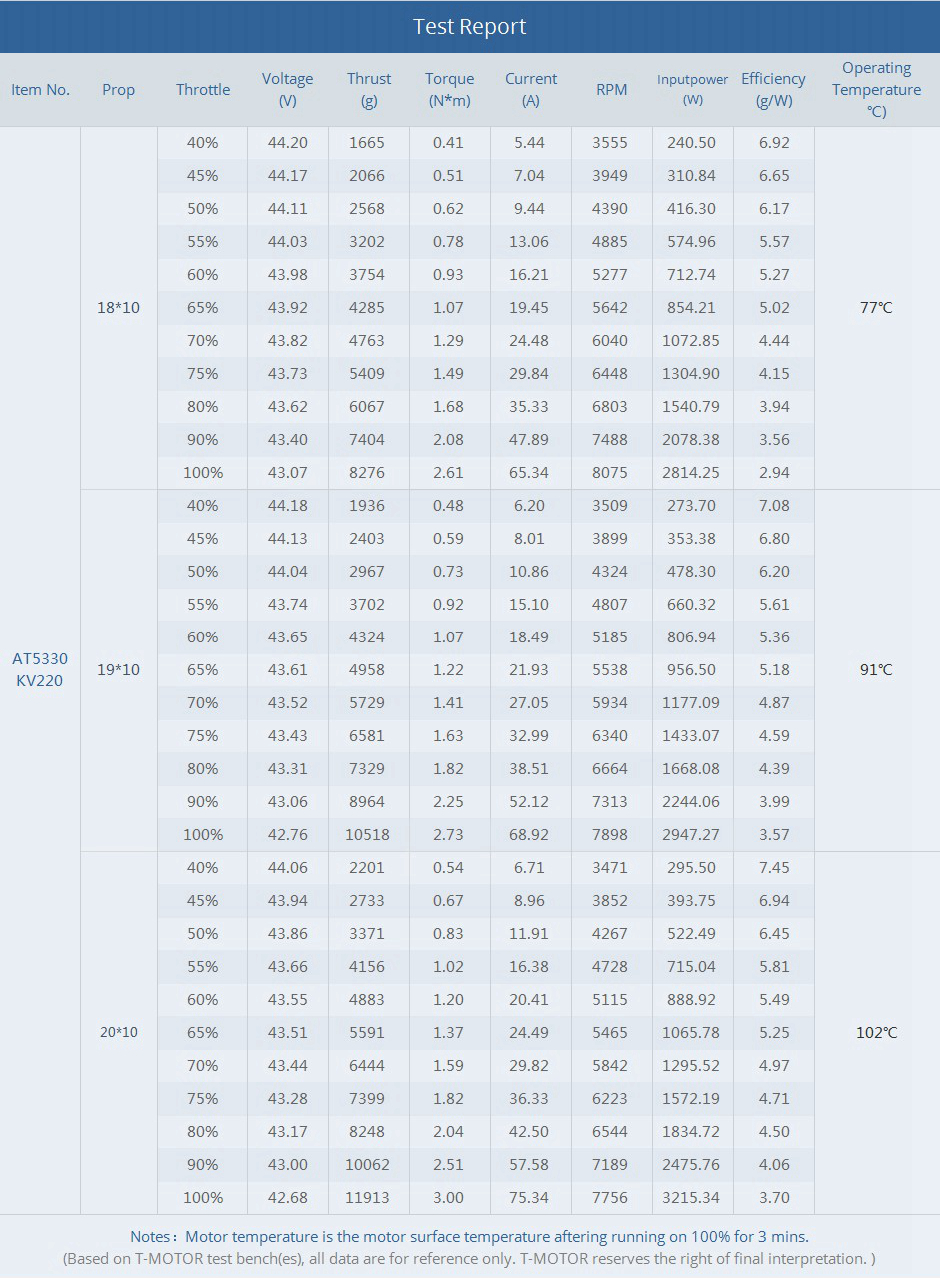Screen dimensions: 940x1278
Task: Click thrust value 11913
Action: pyautogui.click(x=367, y=1197)
